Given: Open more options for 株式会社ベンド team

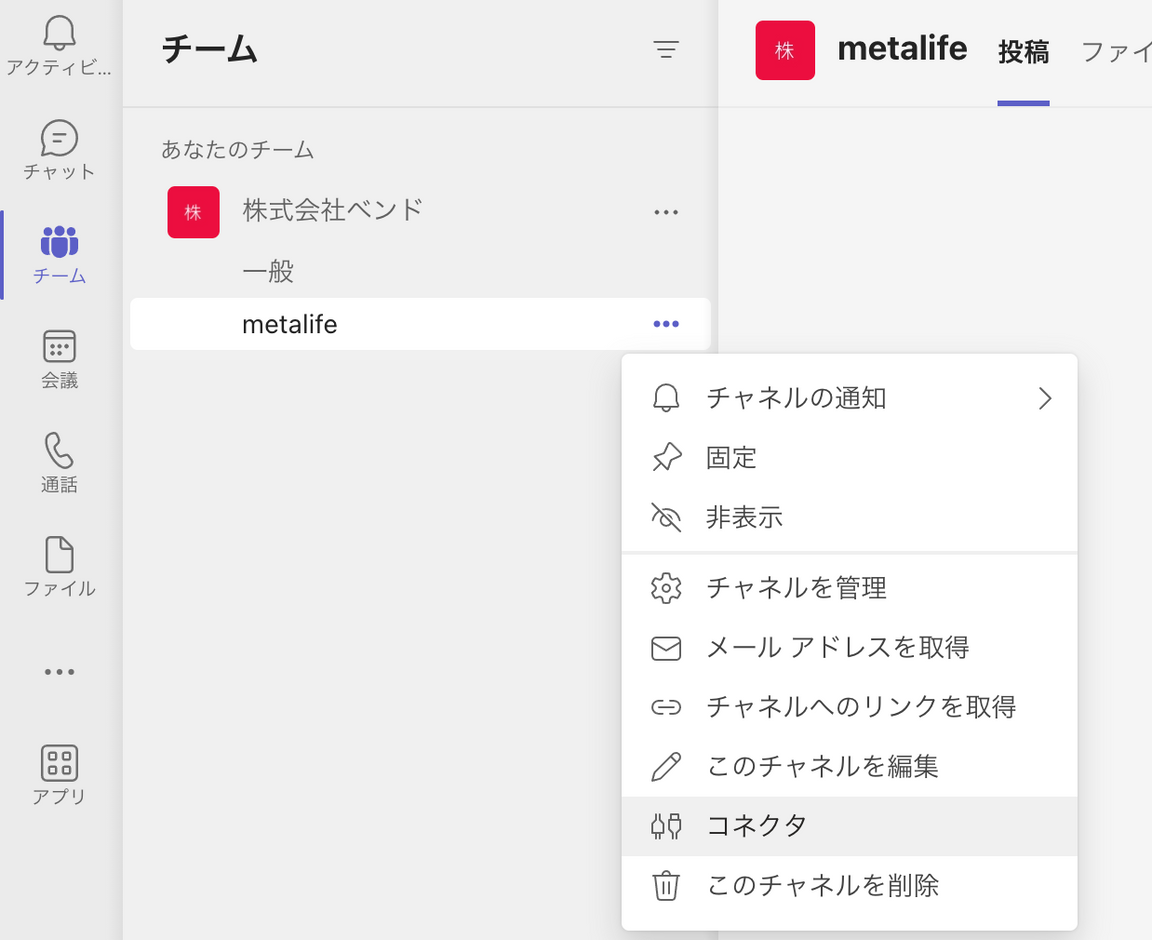Looking at the screenshot, I should click(x=666, y=212).
